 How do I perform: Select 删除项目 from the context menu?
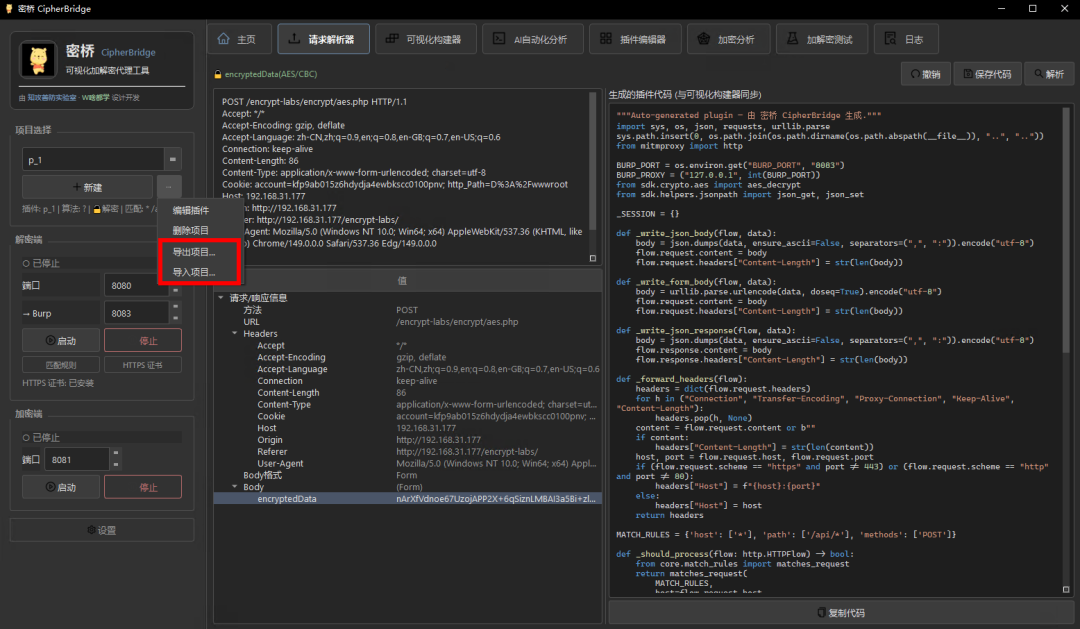click(191, 231)
